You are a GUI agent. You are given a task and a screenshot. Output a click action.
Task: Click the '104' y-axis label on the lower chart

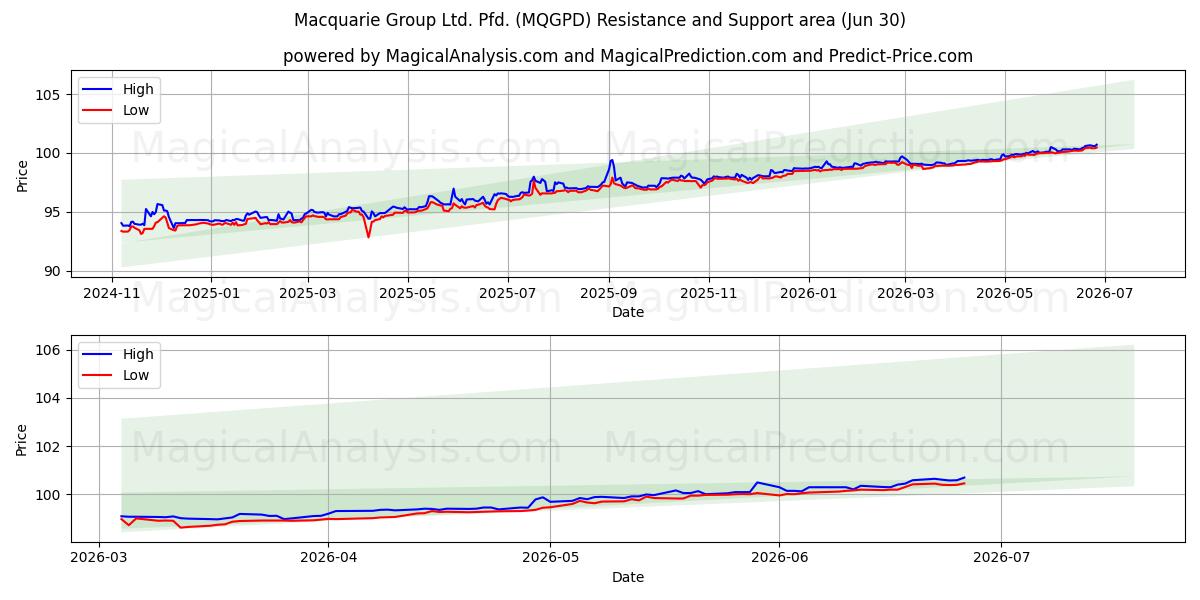48,398
